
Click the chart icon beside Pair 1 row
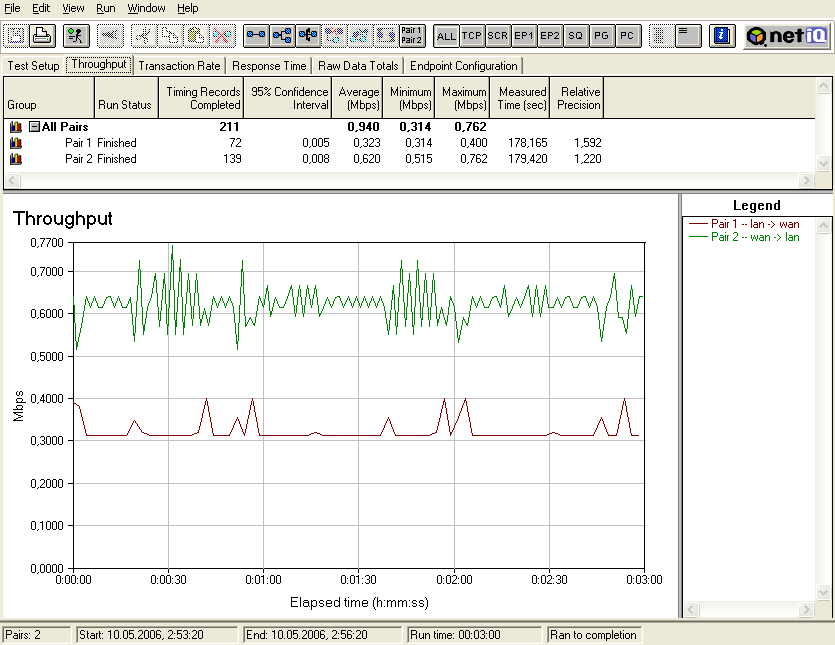point(15,143)
